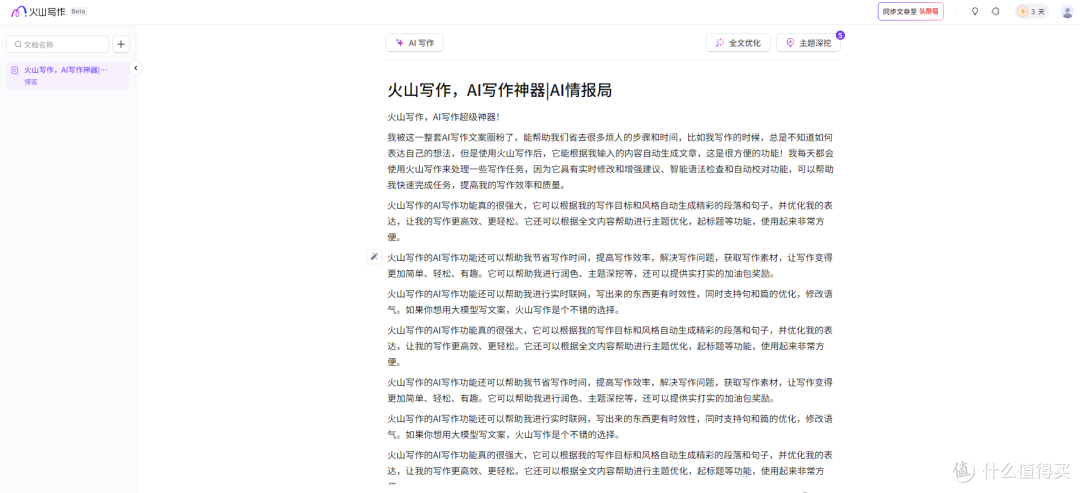Click the 火山写作 logo

[x=38, y=12]
